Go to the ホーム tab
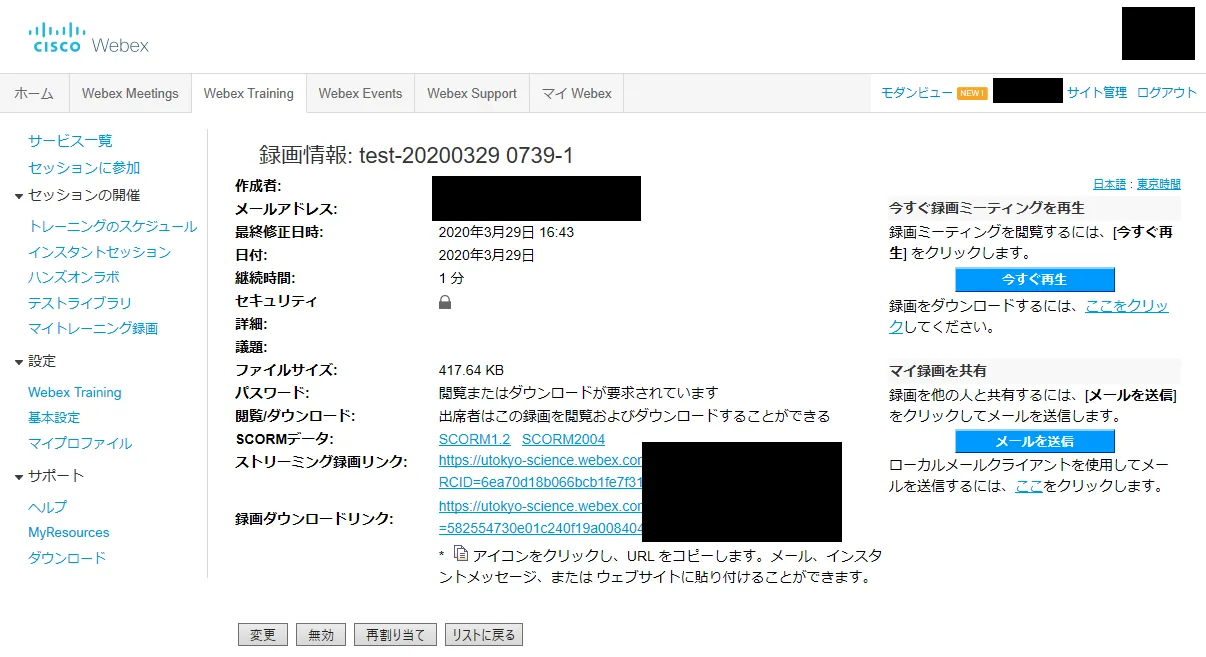Screen dimensions: 1206x657 coord(34,93)
